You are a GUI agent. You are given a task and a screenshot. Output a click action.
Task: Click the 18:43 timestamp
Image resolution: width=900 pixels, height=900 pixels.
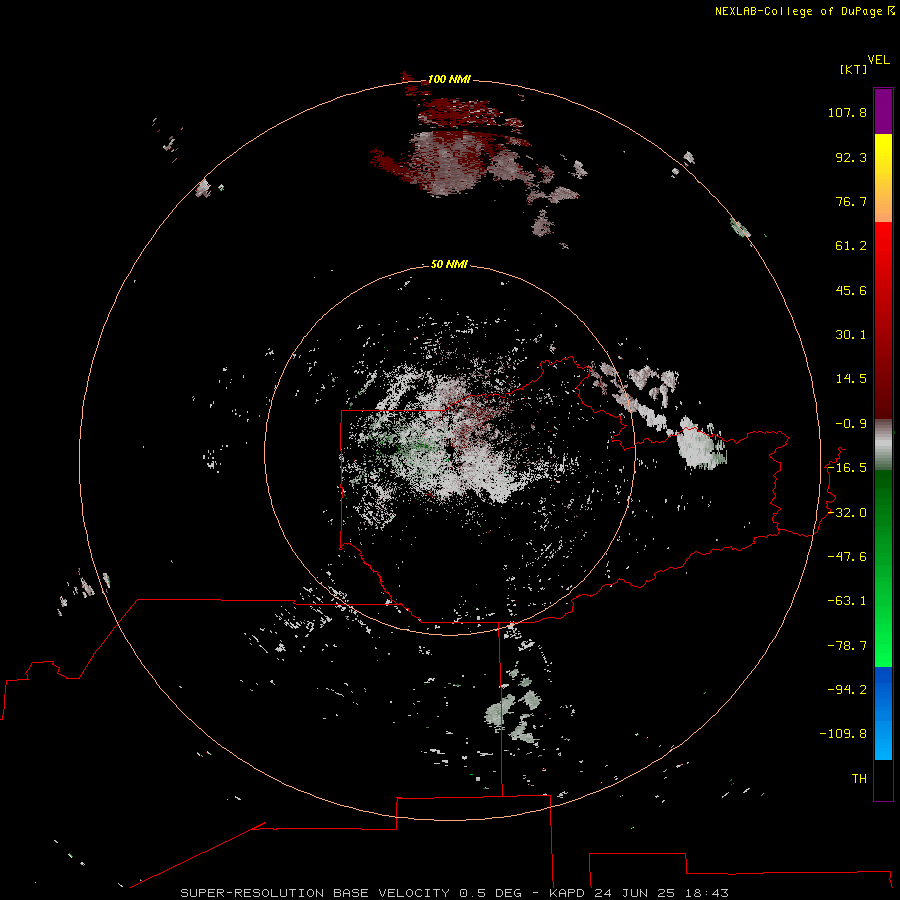(707, 893)
